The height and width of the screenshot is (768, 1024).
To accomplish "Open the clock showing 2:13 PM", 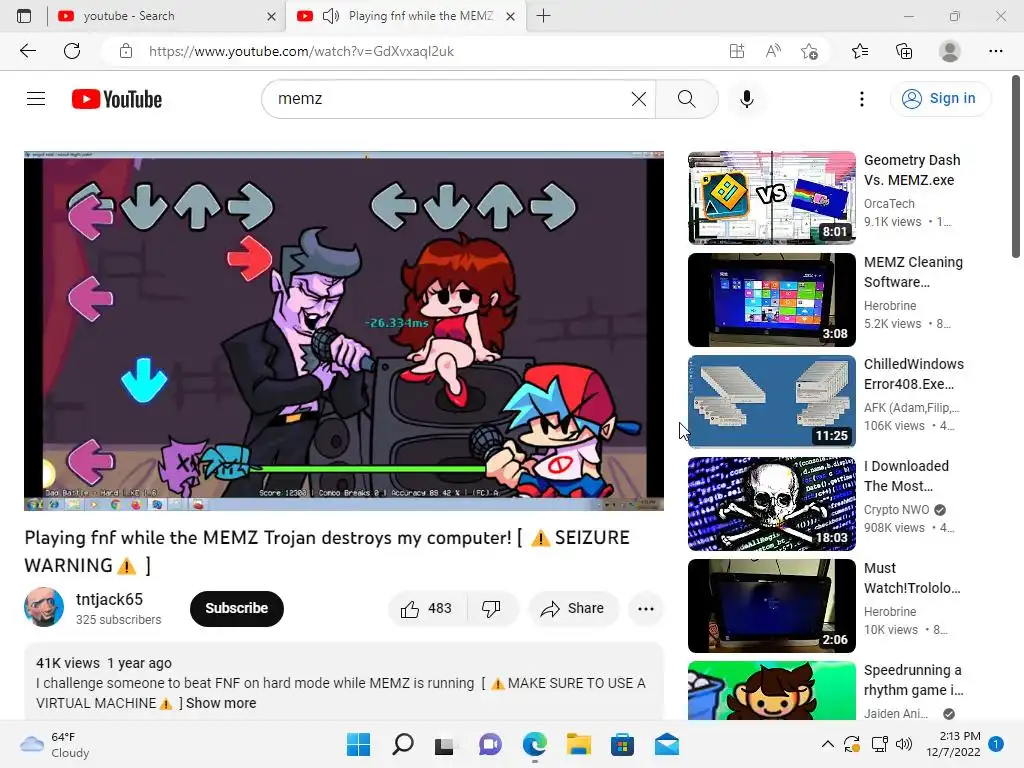I will 953,744.
